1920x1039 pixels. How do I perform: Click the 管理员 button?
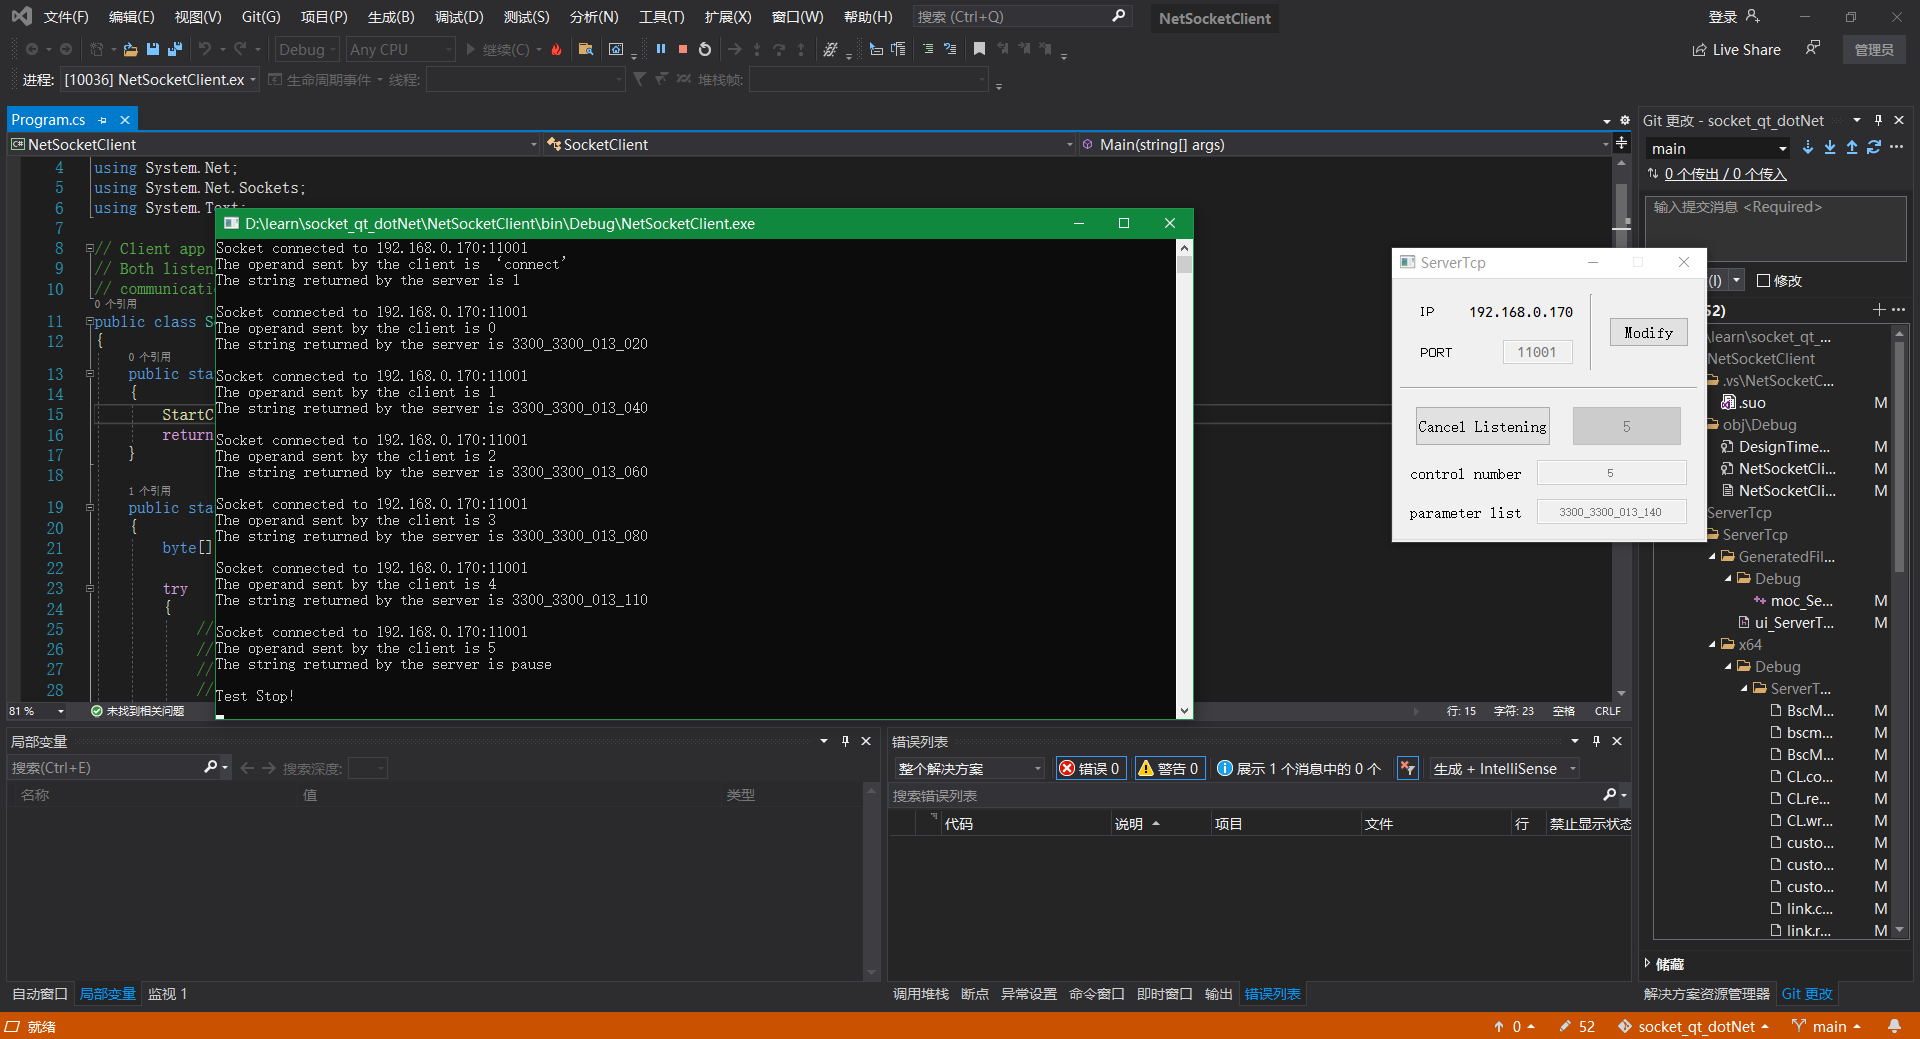tap(1873, 49)
